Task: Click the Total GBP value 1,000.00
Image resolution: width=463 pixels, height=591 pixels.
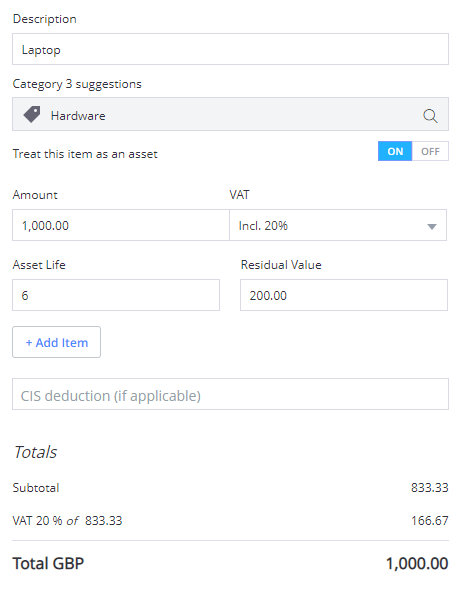Action: pos(417,563)
